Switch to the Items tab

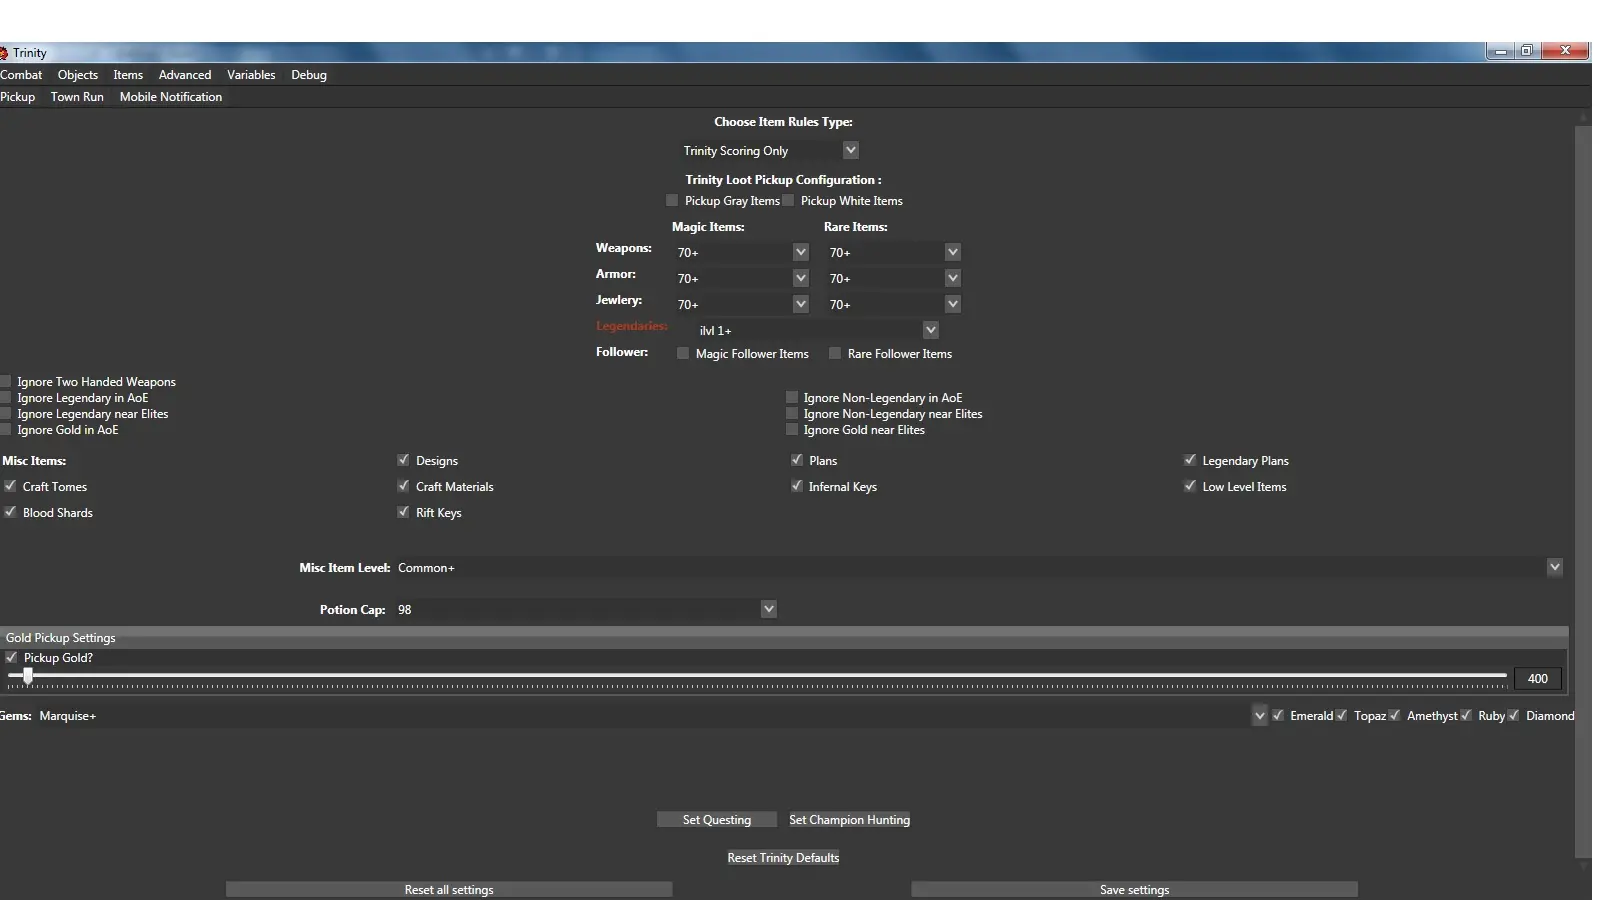coord(128,75)
